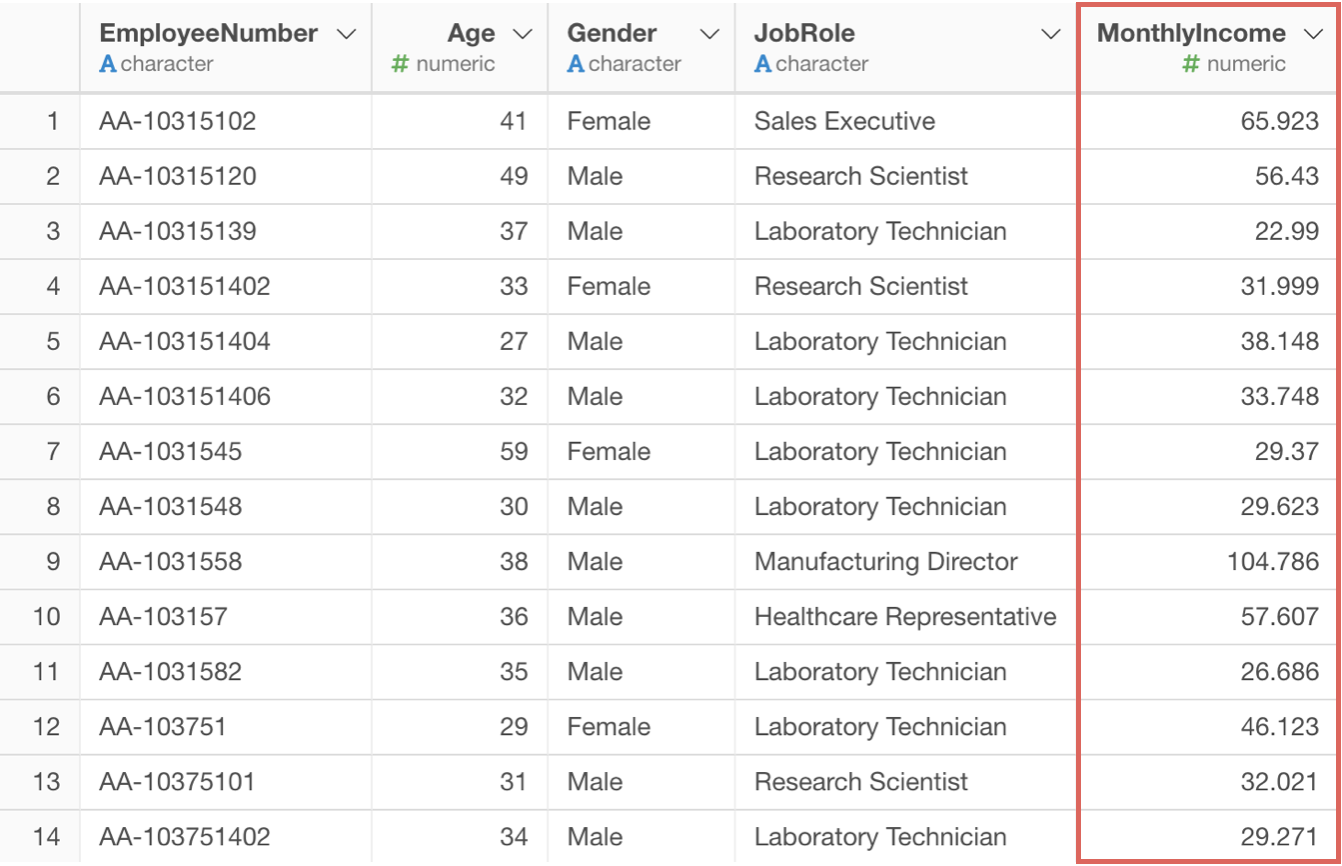Image resolution: width=1342 pixels, height=866 pixels.
Task: Select the Gender column header label
Action: [611, 33]
